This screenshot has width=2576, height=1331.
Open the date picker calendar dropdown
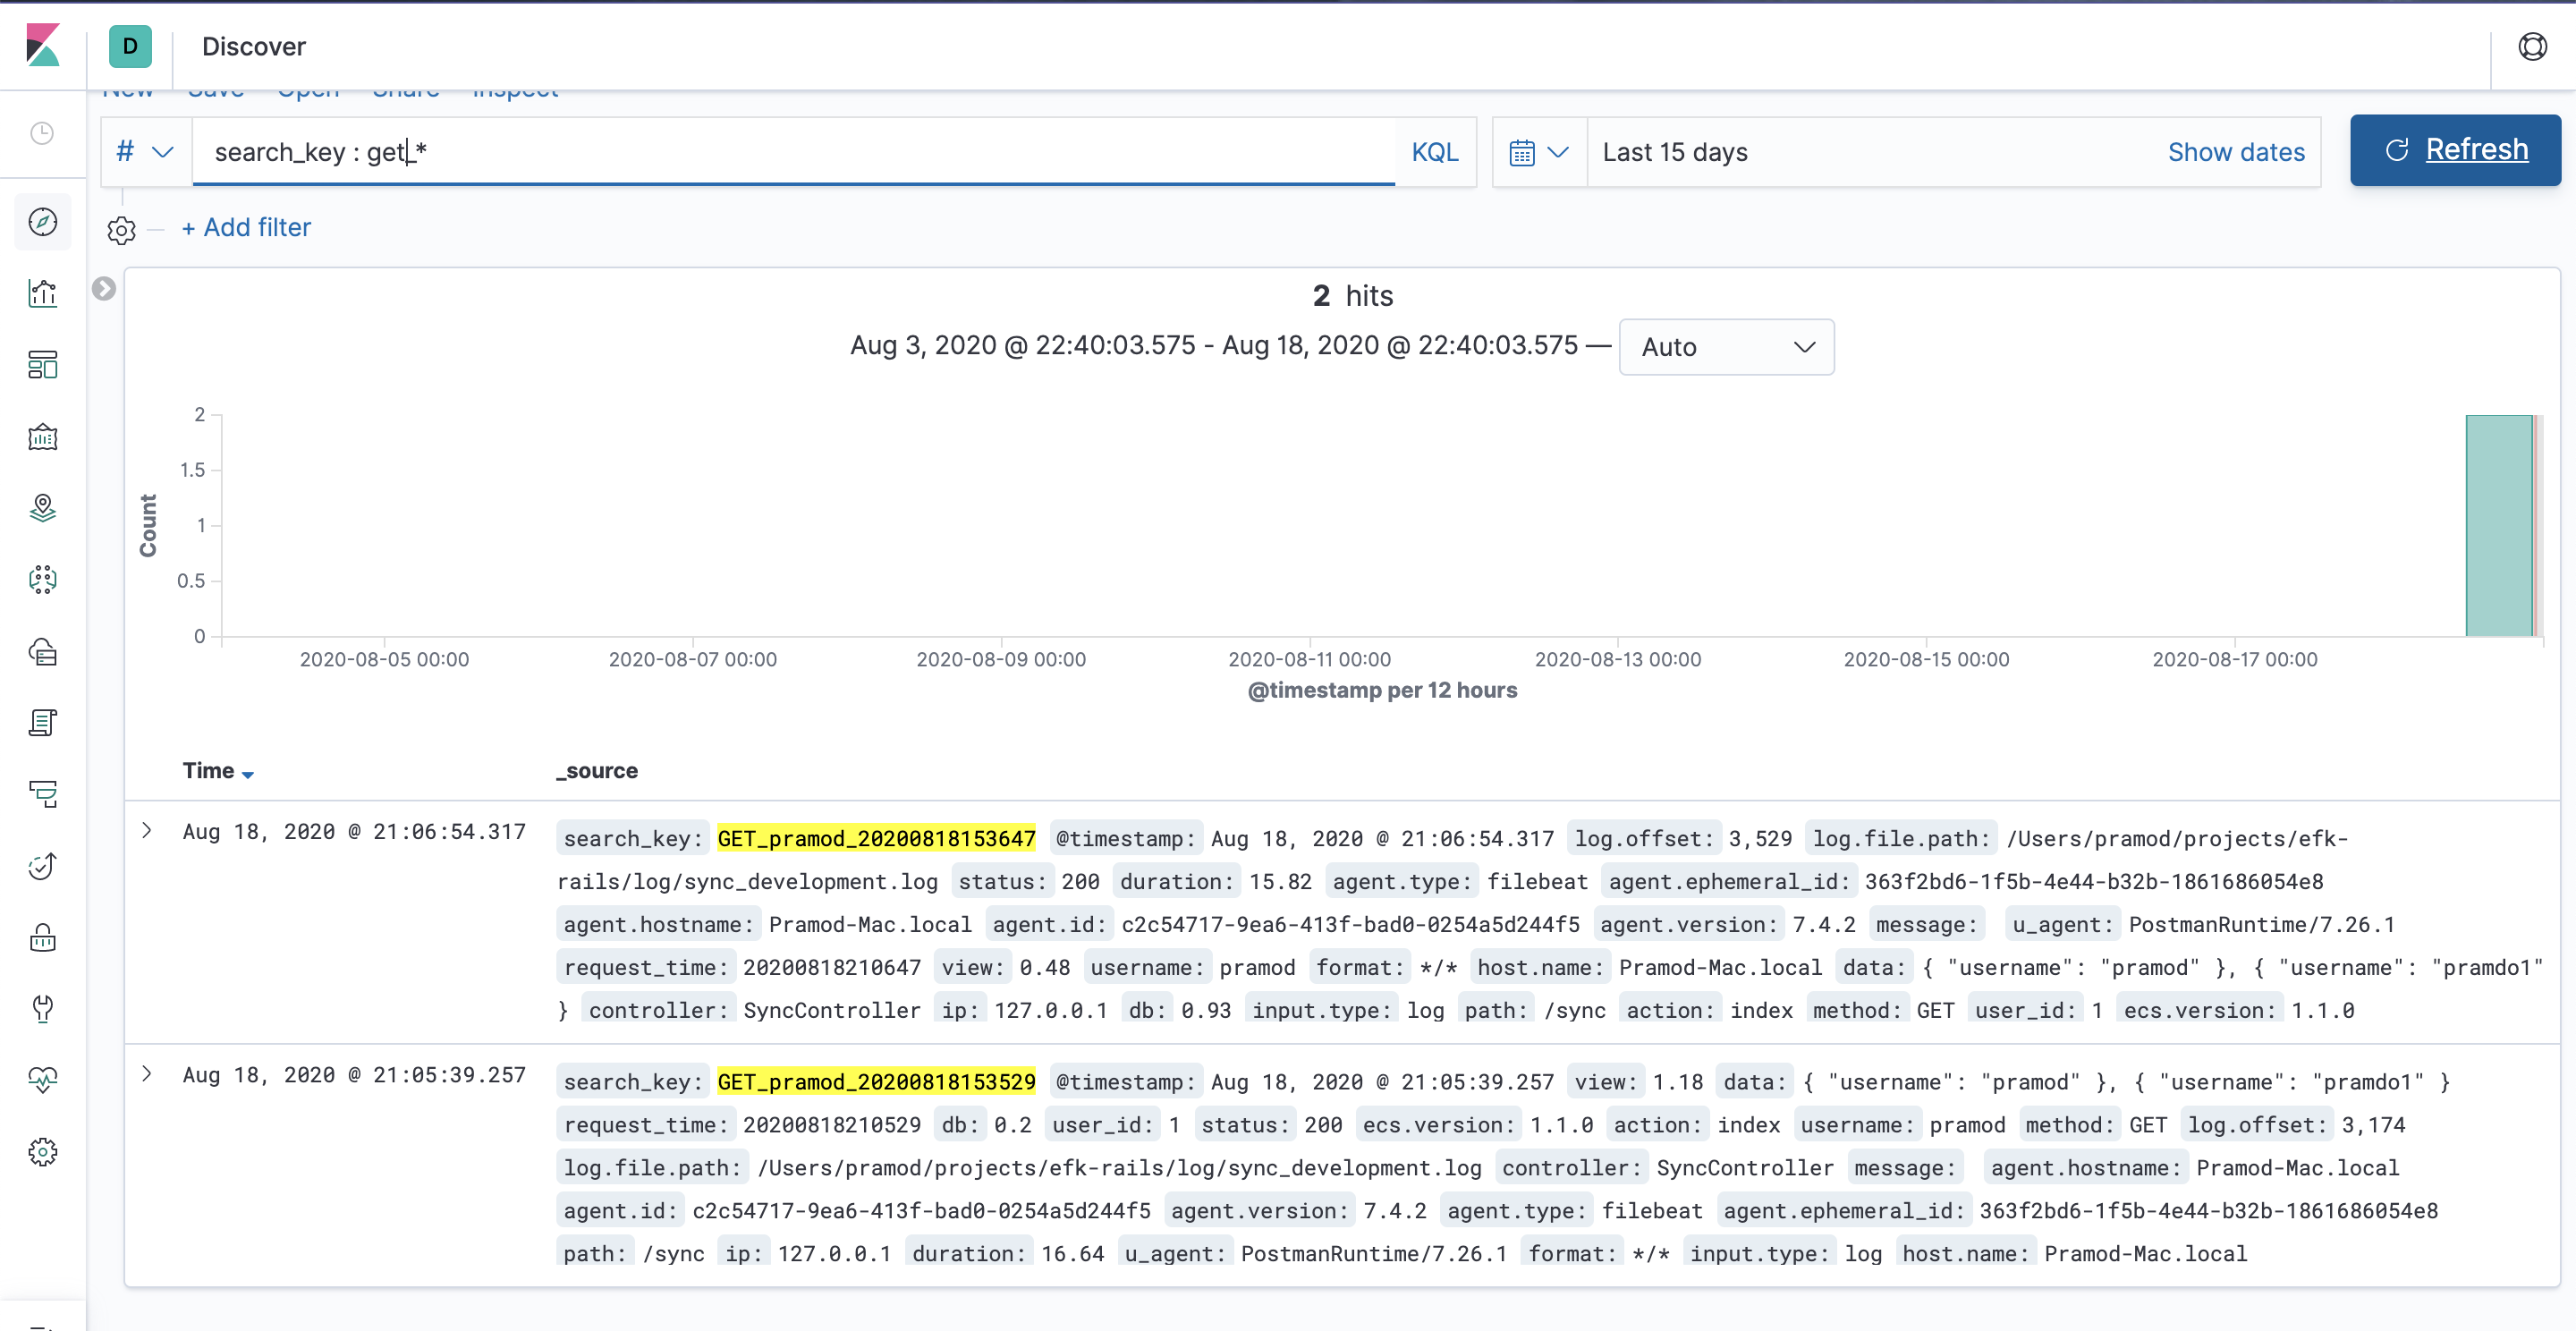[x=1537, y=152]
